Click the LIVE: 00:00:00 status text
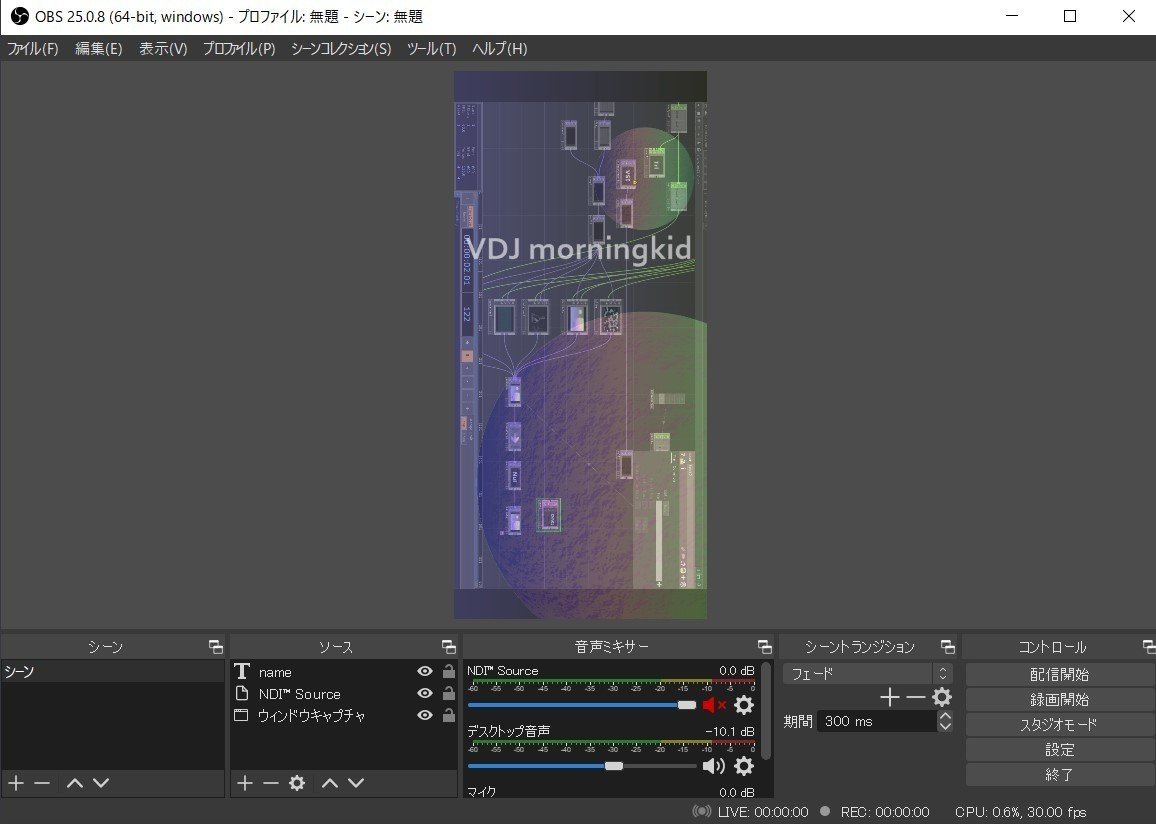The height and width of the screenshot is (824, 1156). (763, 812)
